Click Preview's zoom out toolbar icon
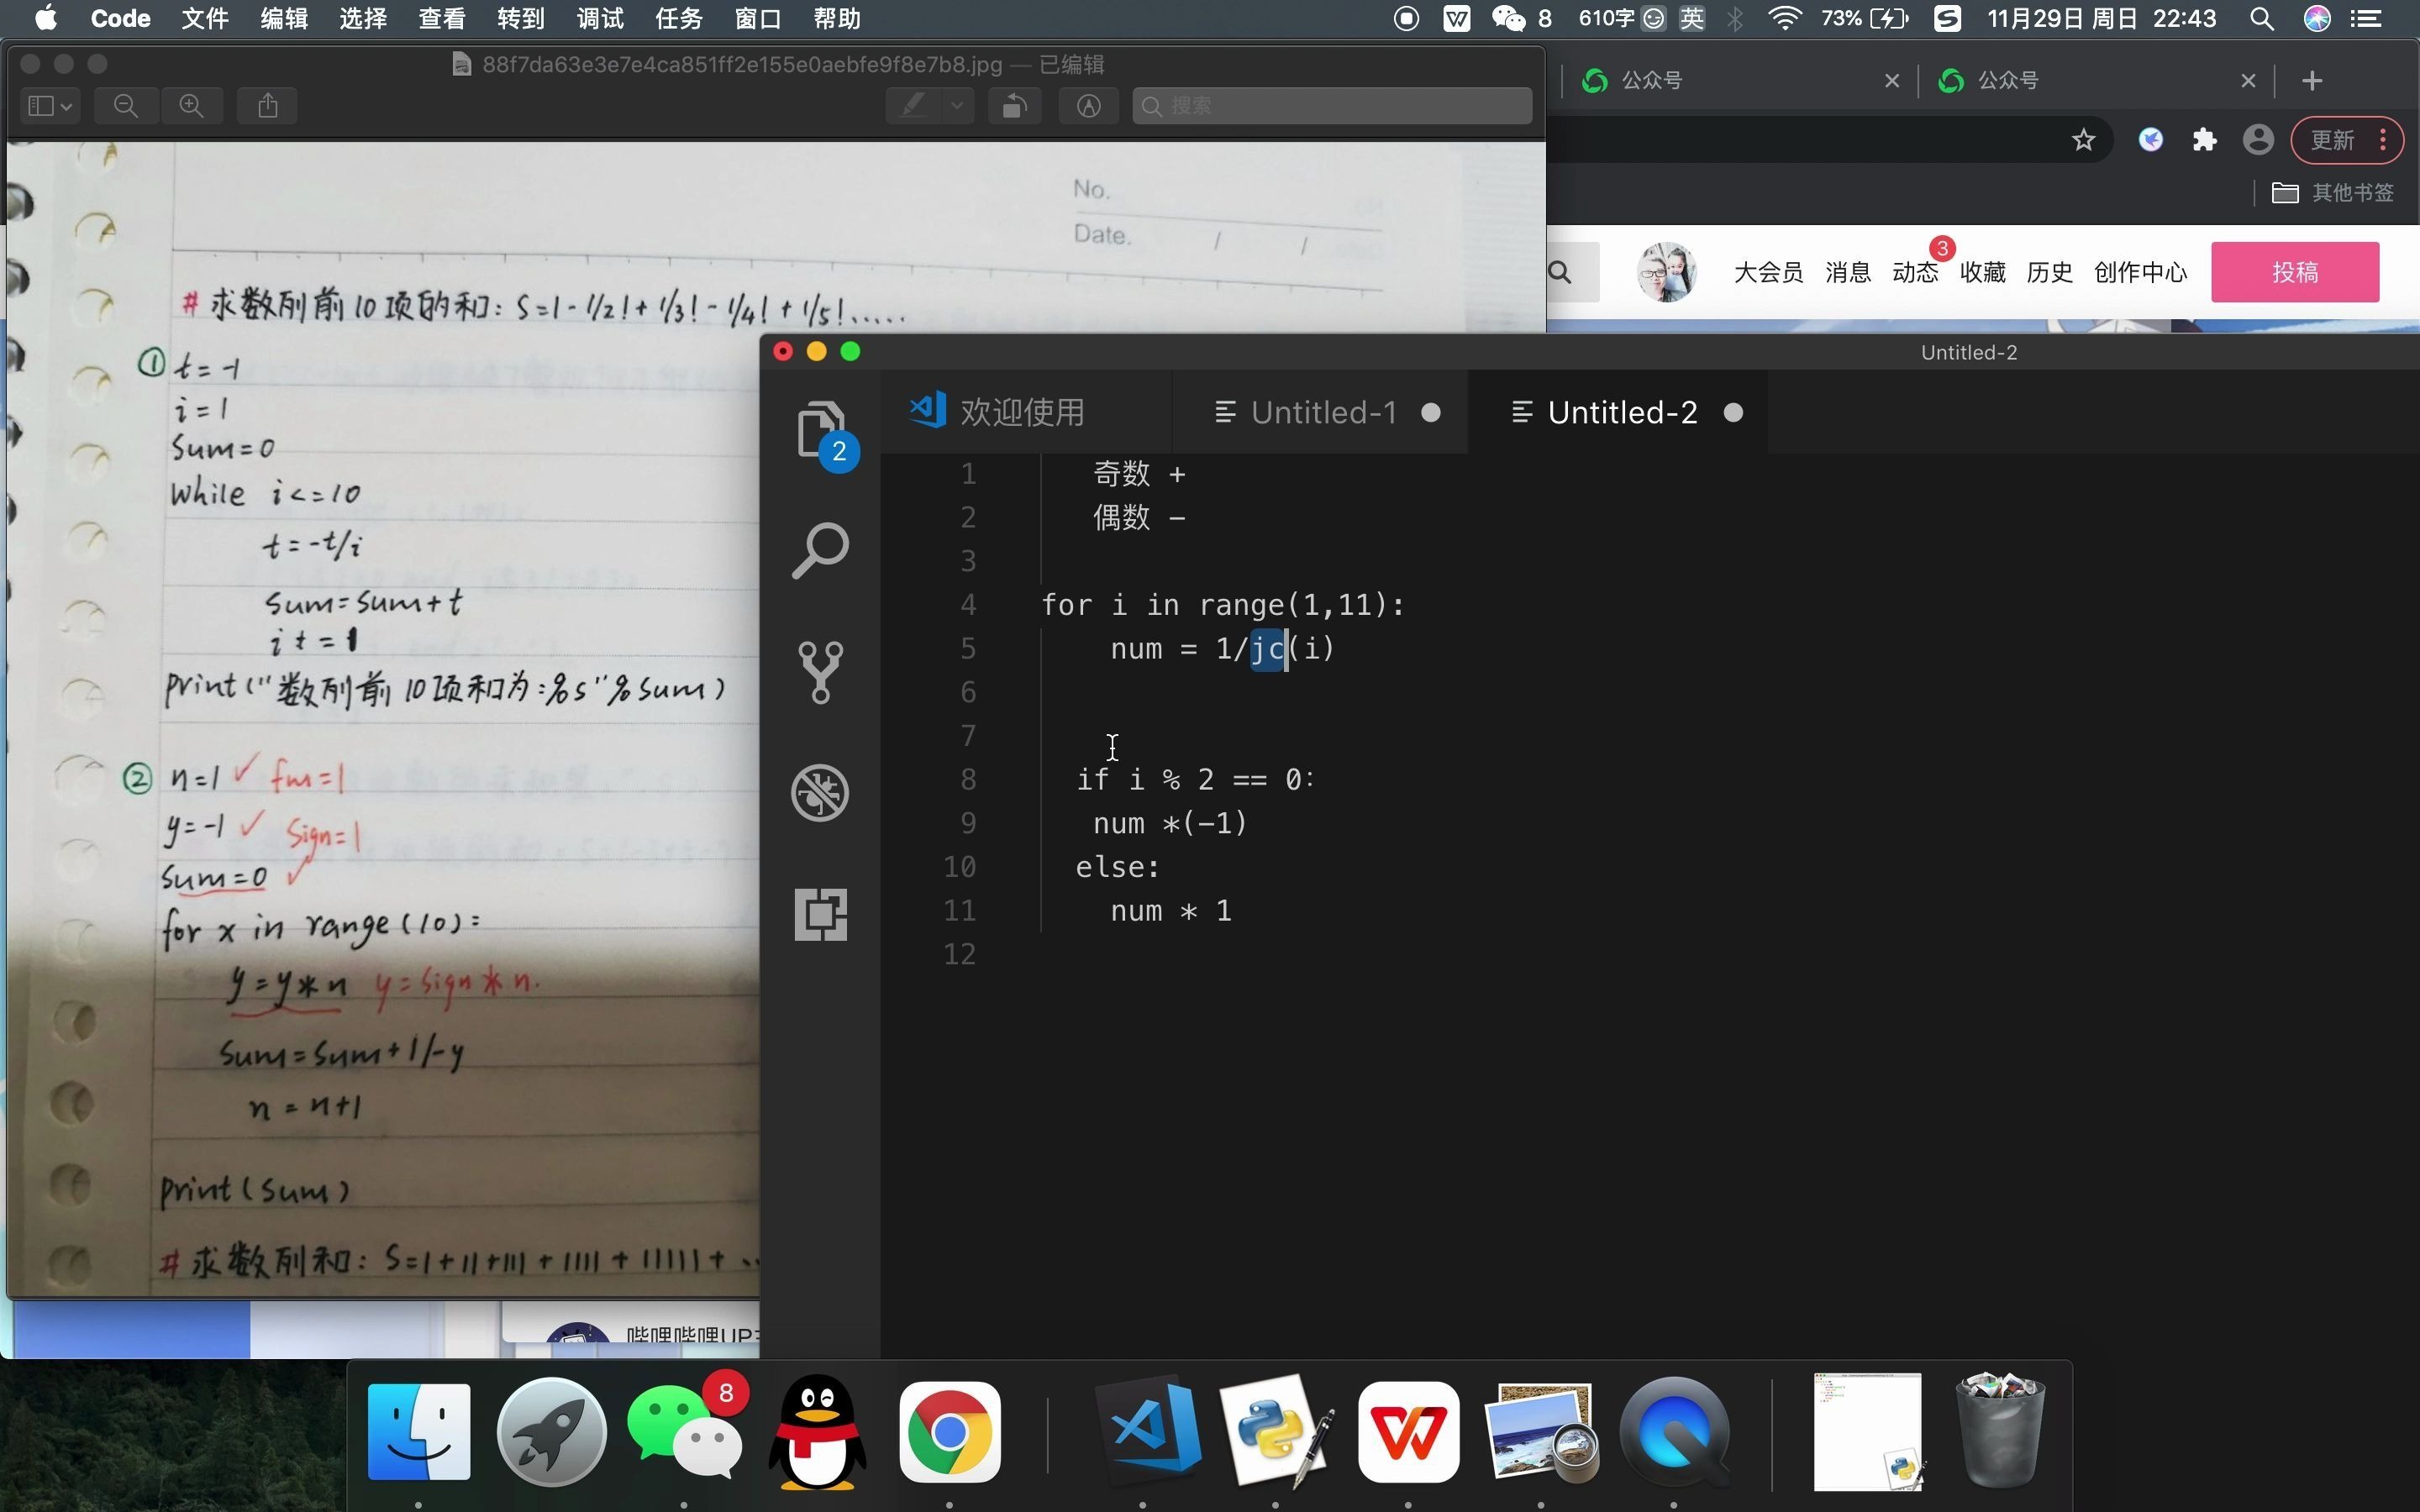 [126, 106]
